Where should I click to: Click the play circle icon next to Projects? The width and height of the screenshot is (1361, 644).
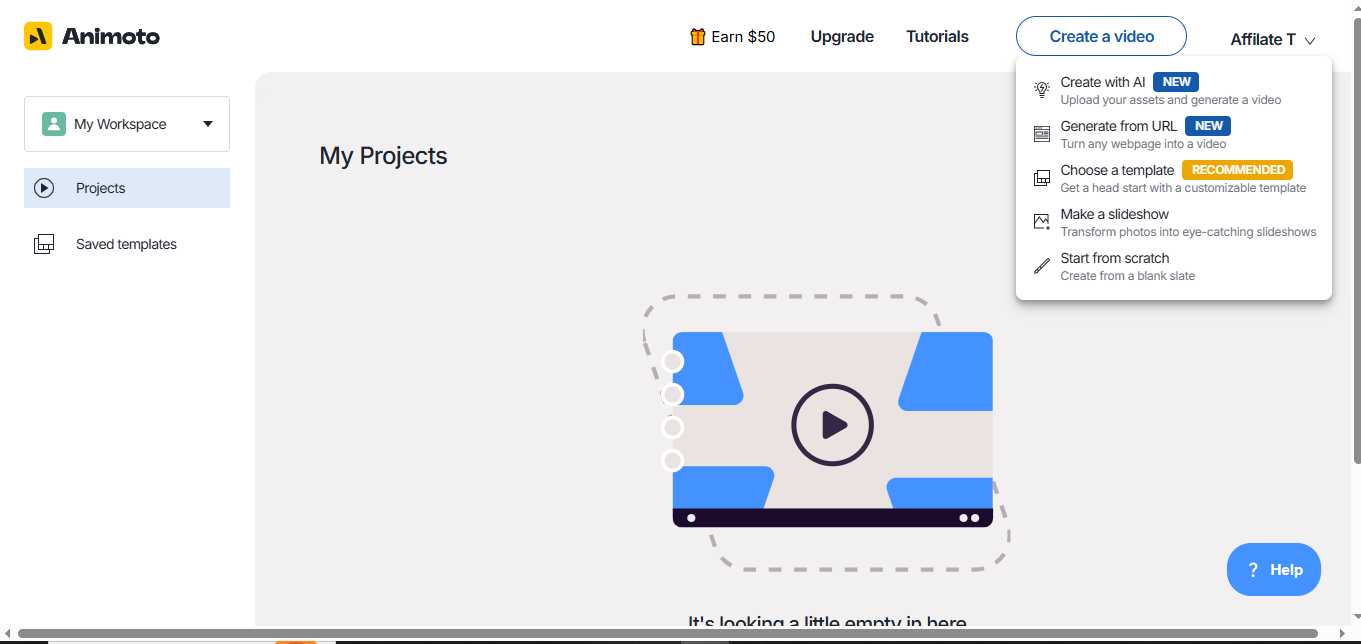coord(44,188)
